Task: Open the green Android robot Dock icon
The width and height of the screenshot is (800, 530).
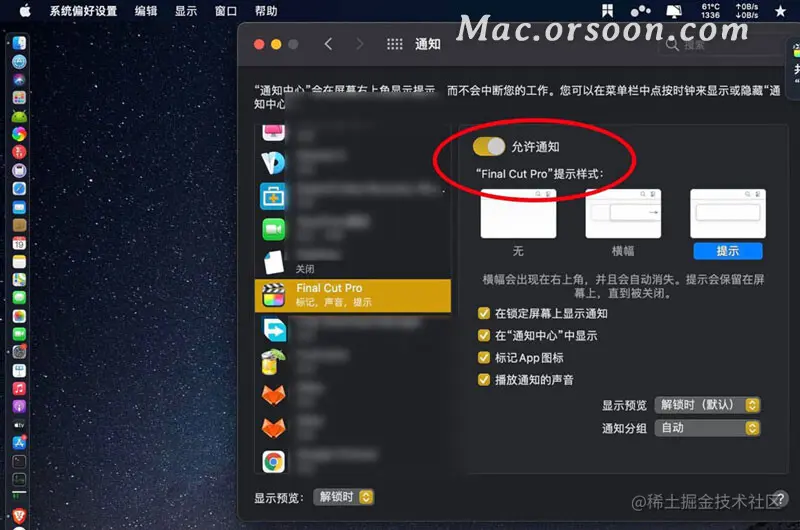Action: [19, 116]
